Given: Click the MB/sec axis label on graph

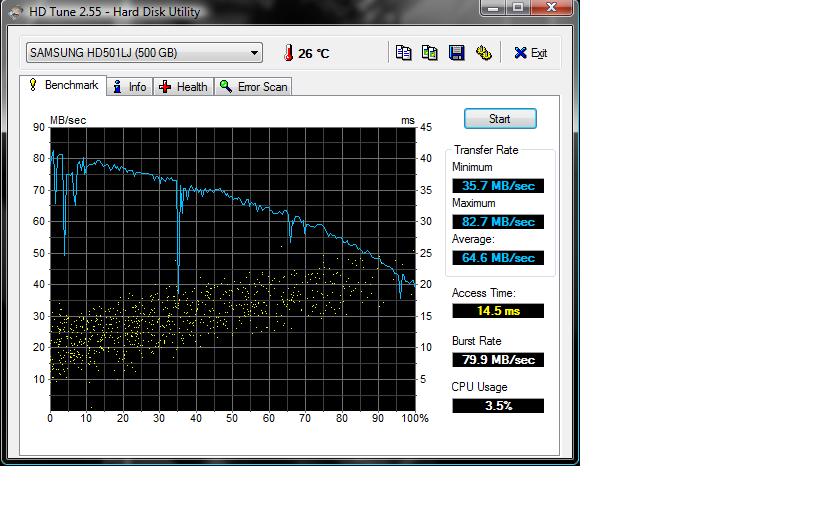Looking at the screenshot, I should point(68,120).
